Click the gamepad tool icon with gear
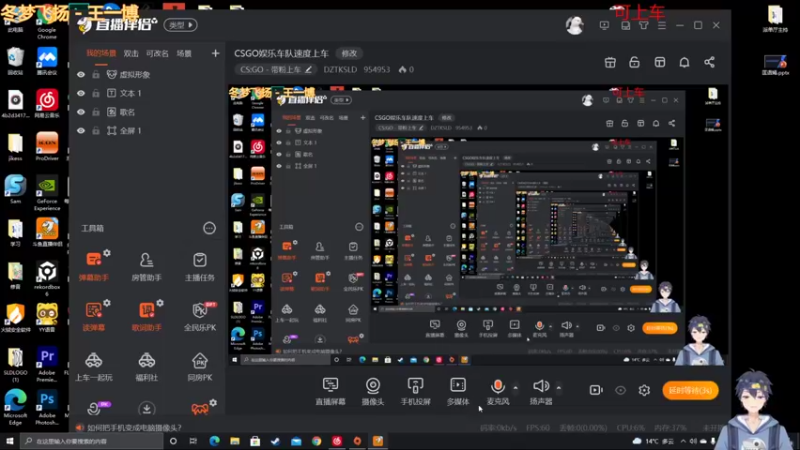The width and height of the screenshot is (800, 450). pos(203,407)
